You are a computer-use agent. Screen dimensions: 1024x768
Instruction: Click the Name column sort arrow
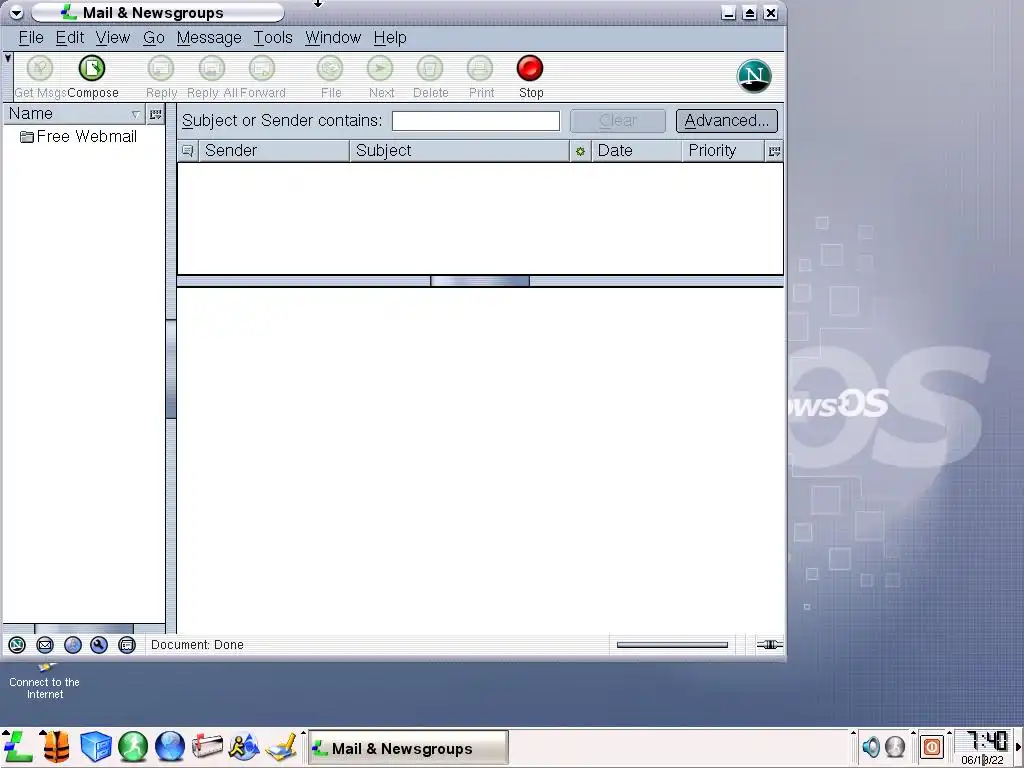pos(136,114)
